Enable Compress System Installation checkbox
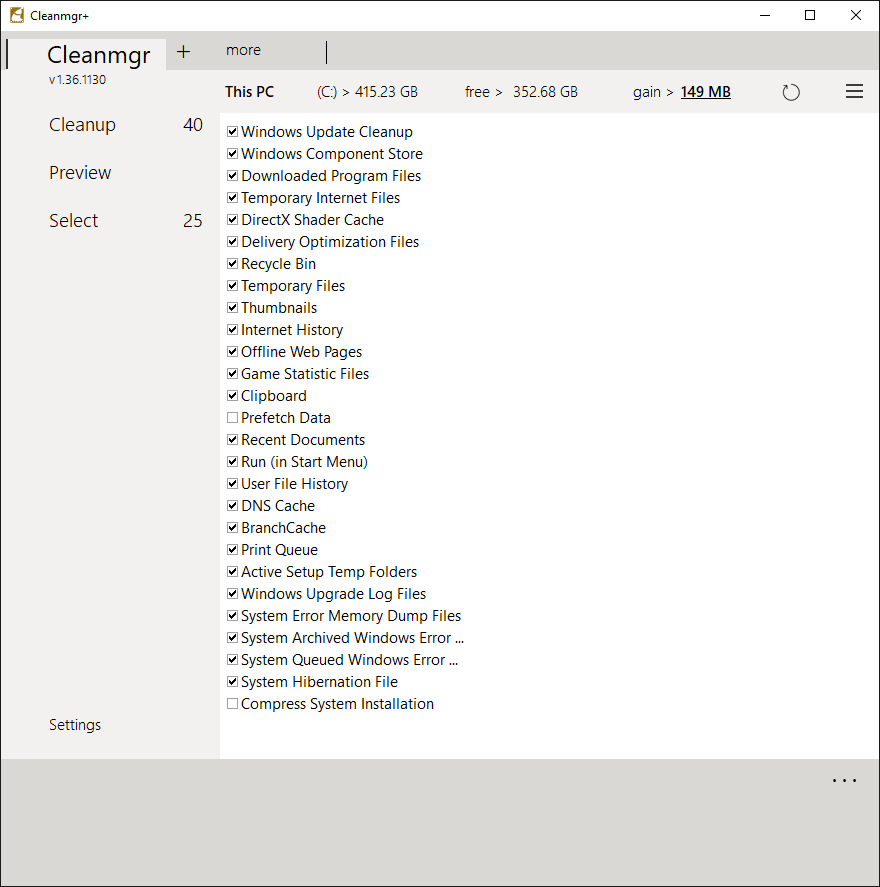This screenshot has width=880, height=887. (x=232, y=704)
